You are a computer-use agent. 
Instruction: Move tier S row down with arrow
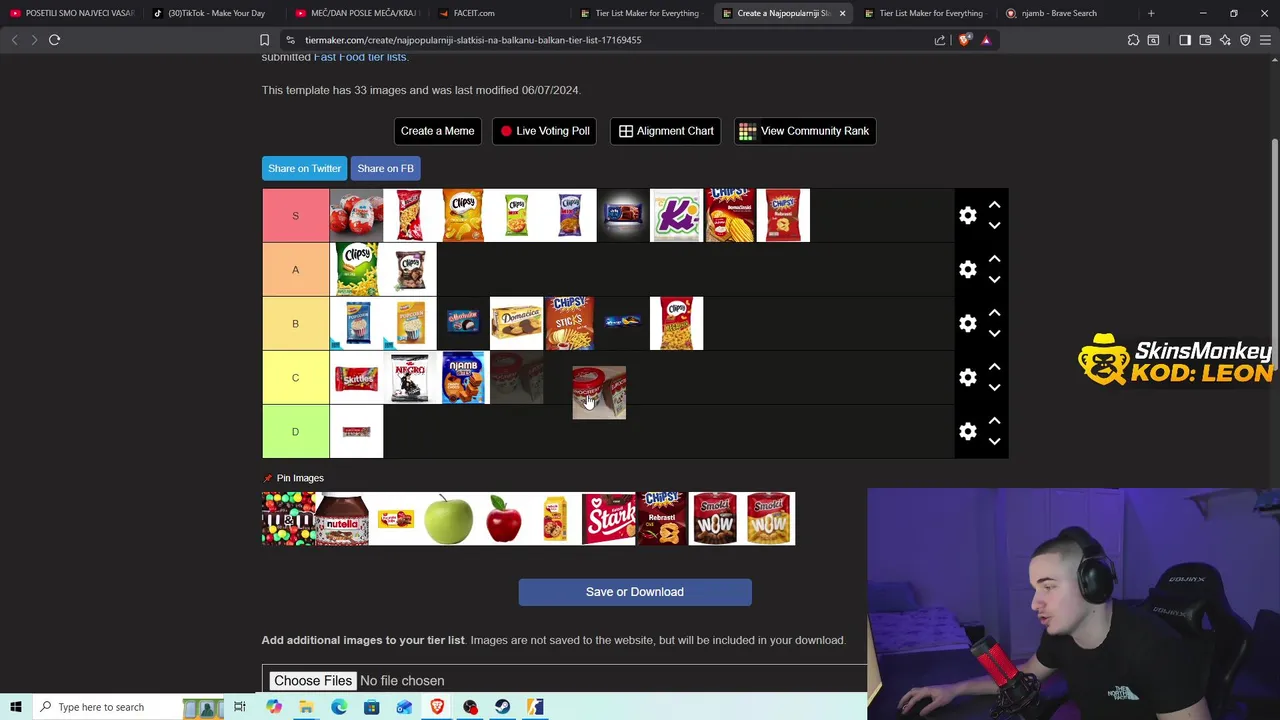[994, 226]
